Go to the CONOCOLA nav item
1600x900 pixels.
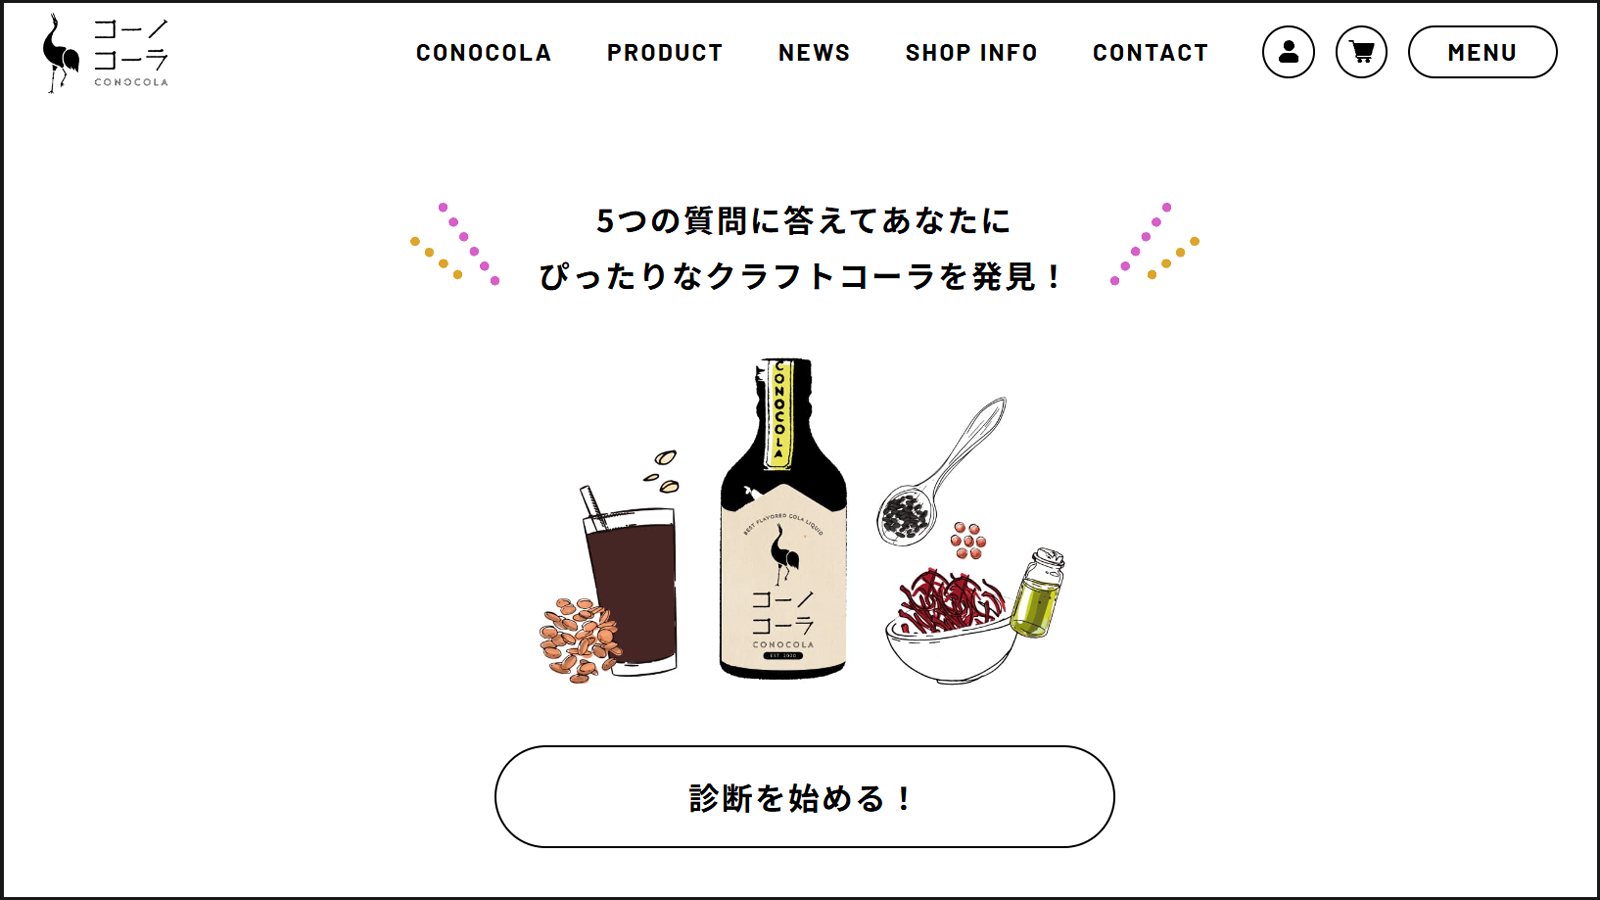click(484, 53)
